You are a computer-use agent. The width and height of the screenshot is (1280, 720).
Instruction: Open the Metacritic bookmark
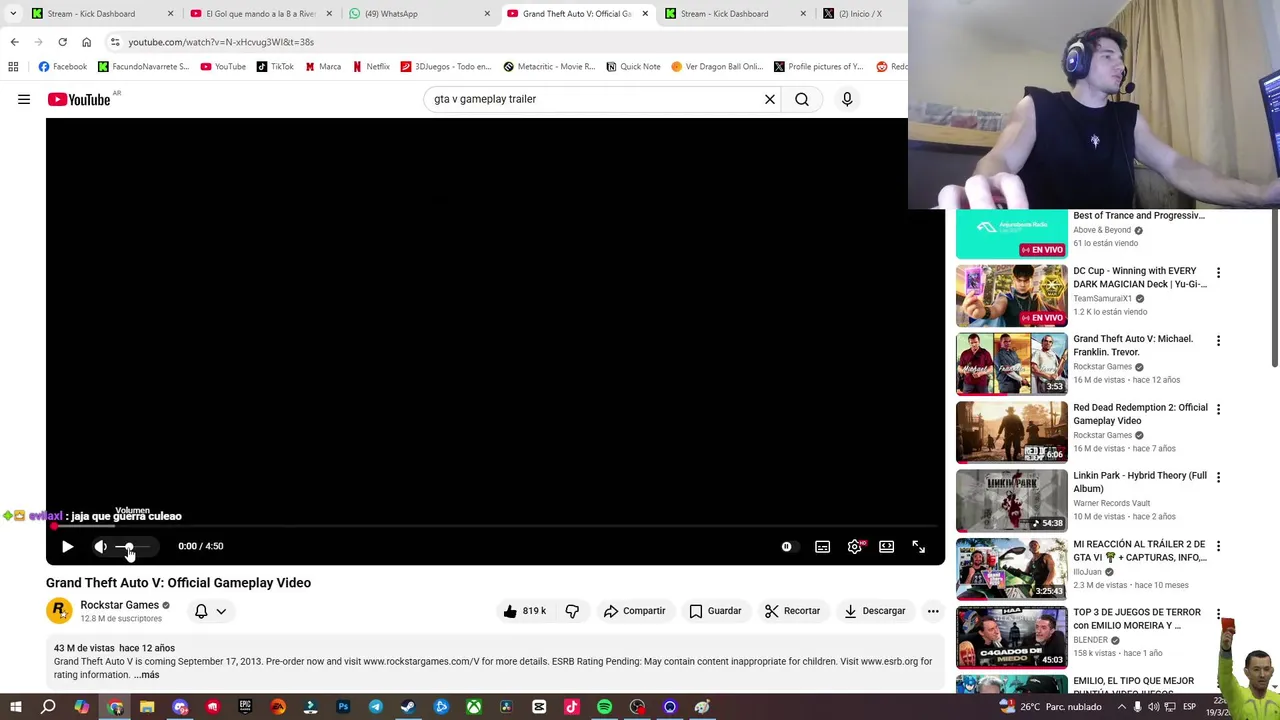click(x=549, y=67)
